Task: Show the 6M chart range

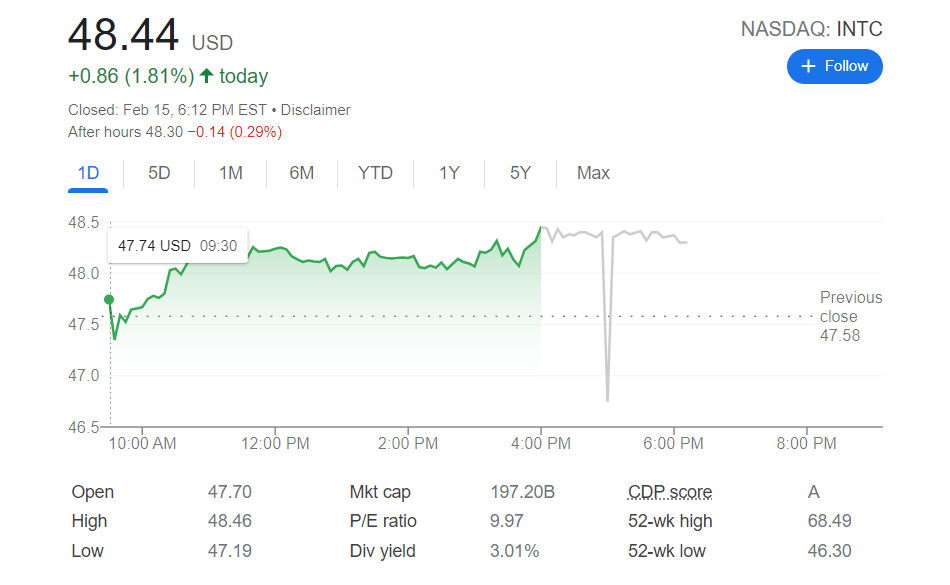Action: pos(301,173)
